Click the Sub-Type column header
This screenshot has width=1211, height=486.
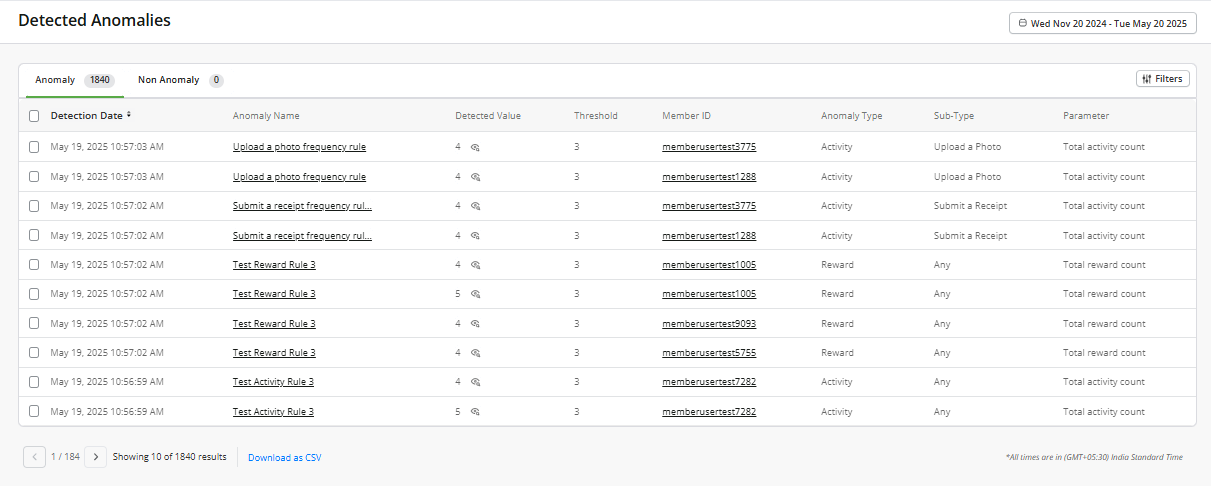[x=954, y=116]
